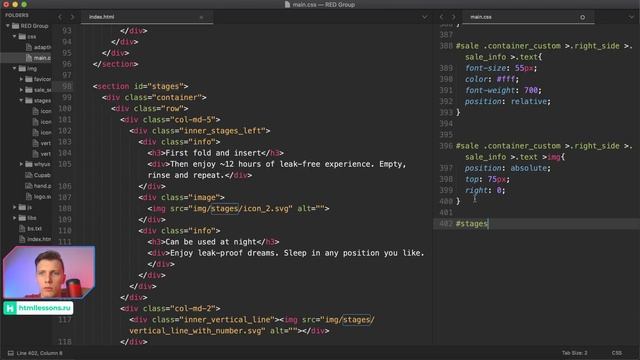The height and width of the screenshot is (360, 640).
Task: Collapse the stages folder
Action: [21, 100]
